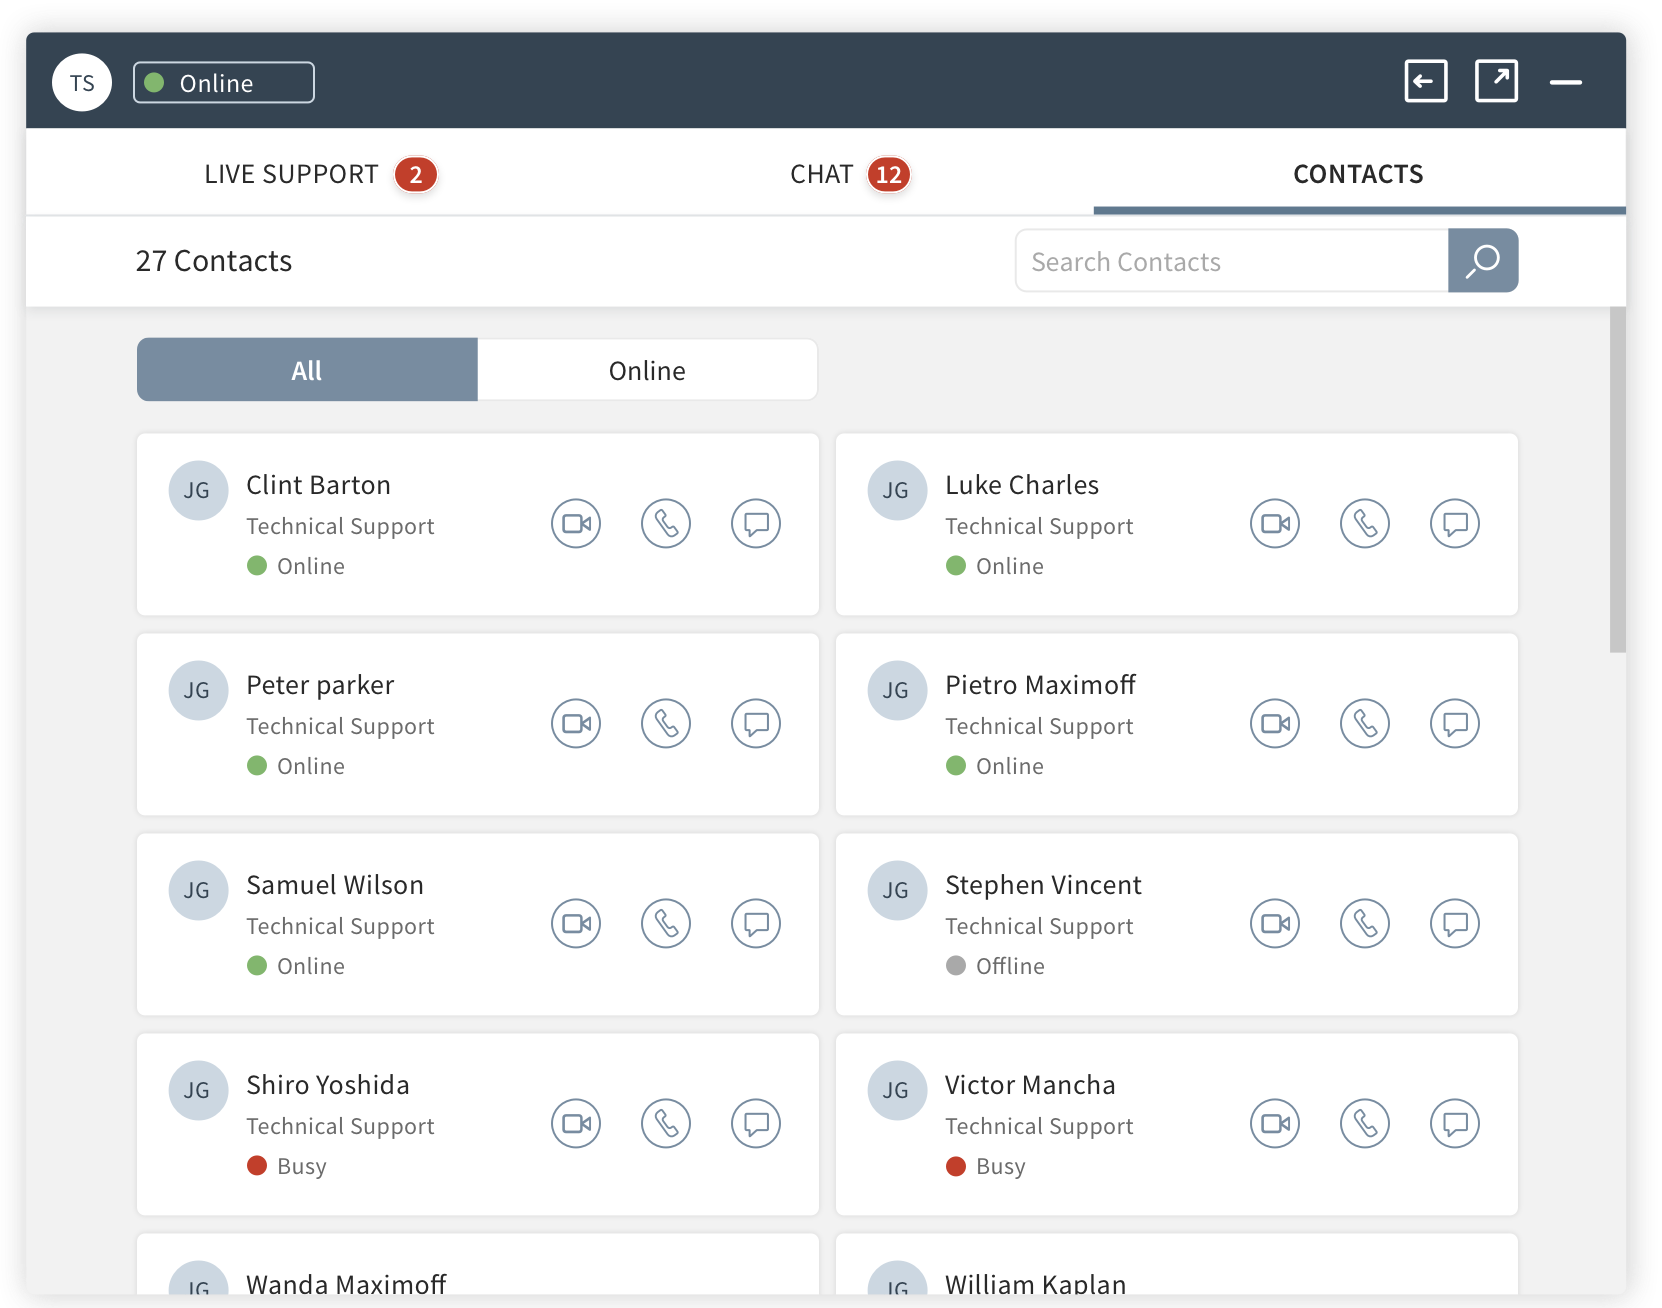Chat with Pietro Maximoff
Viewport: 1662px width, 1308px height.
point(1455,723)
